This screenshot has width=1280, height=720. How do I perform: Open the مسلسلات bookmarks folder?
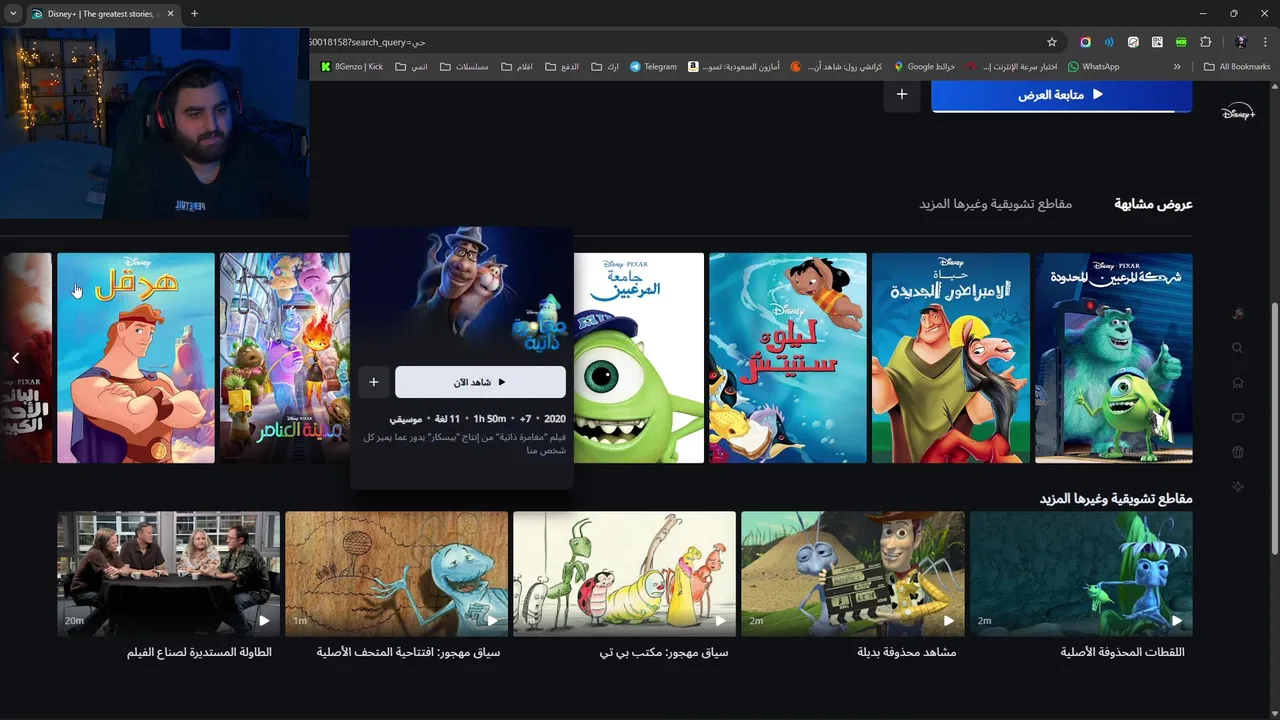pos(464,67)
